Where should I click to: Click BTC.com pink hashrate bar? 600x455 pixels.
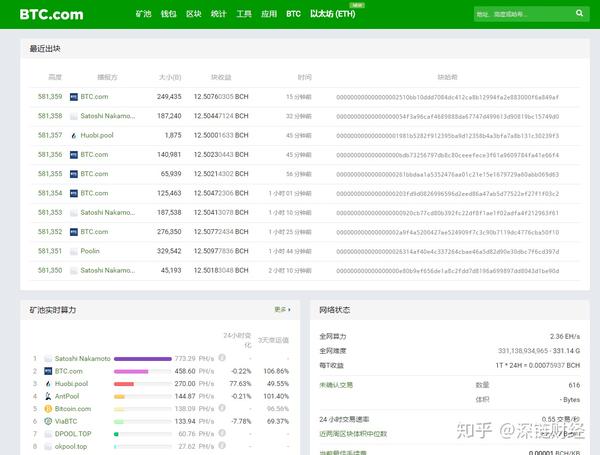tap(131, 372)
